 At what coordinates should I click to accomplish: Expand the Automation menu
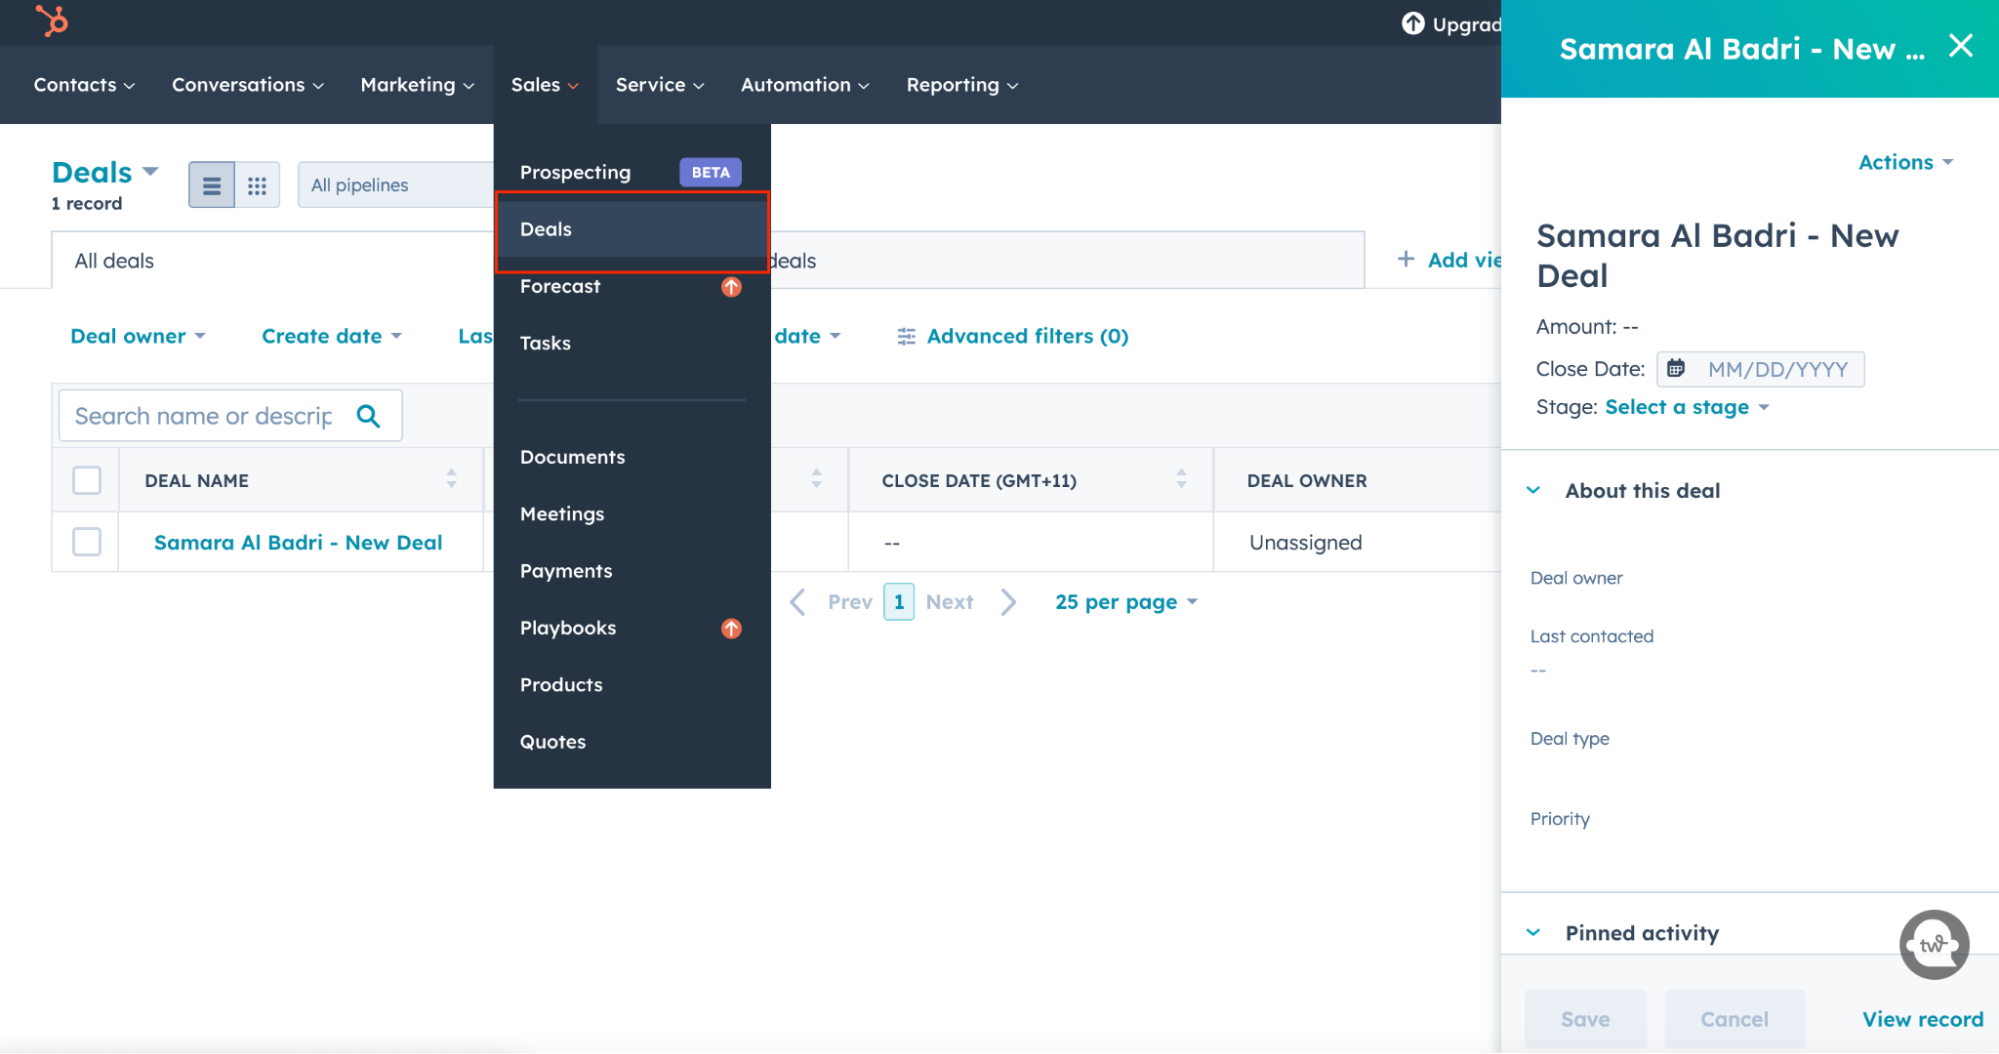pos(805,85)
